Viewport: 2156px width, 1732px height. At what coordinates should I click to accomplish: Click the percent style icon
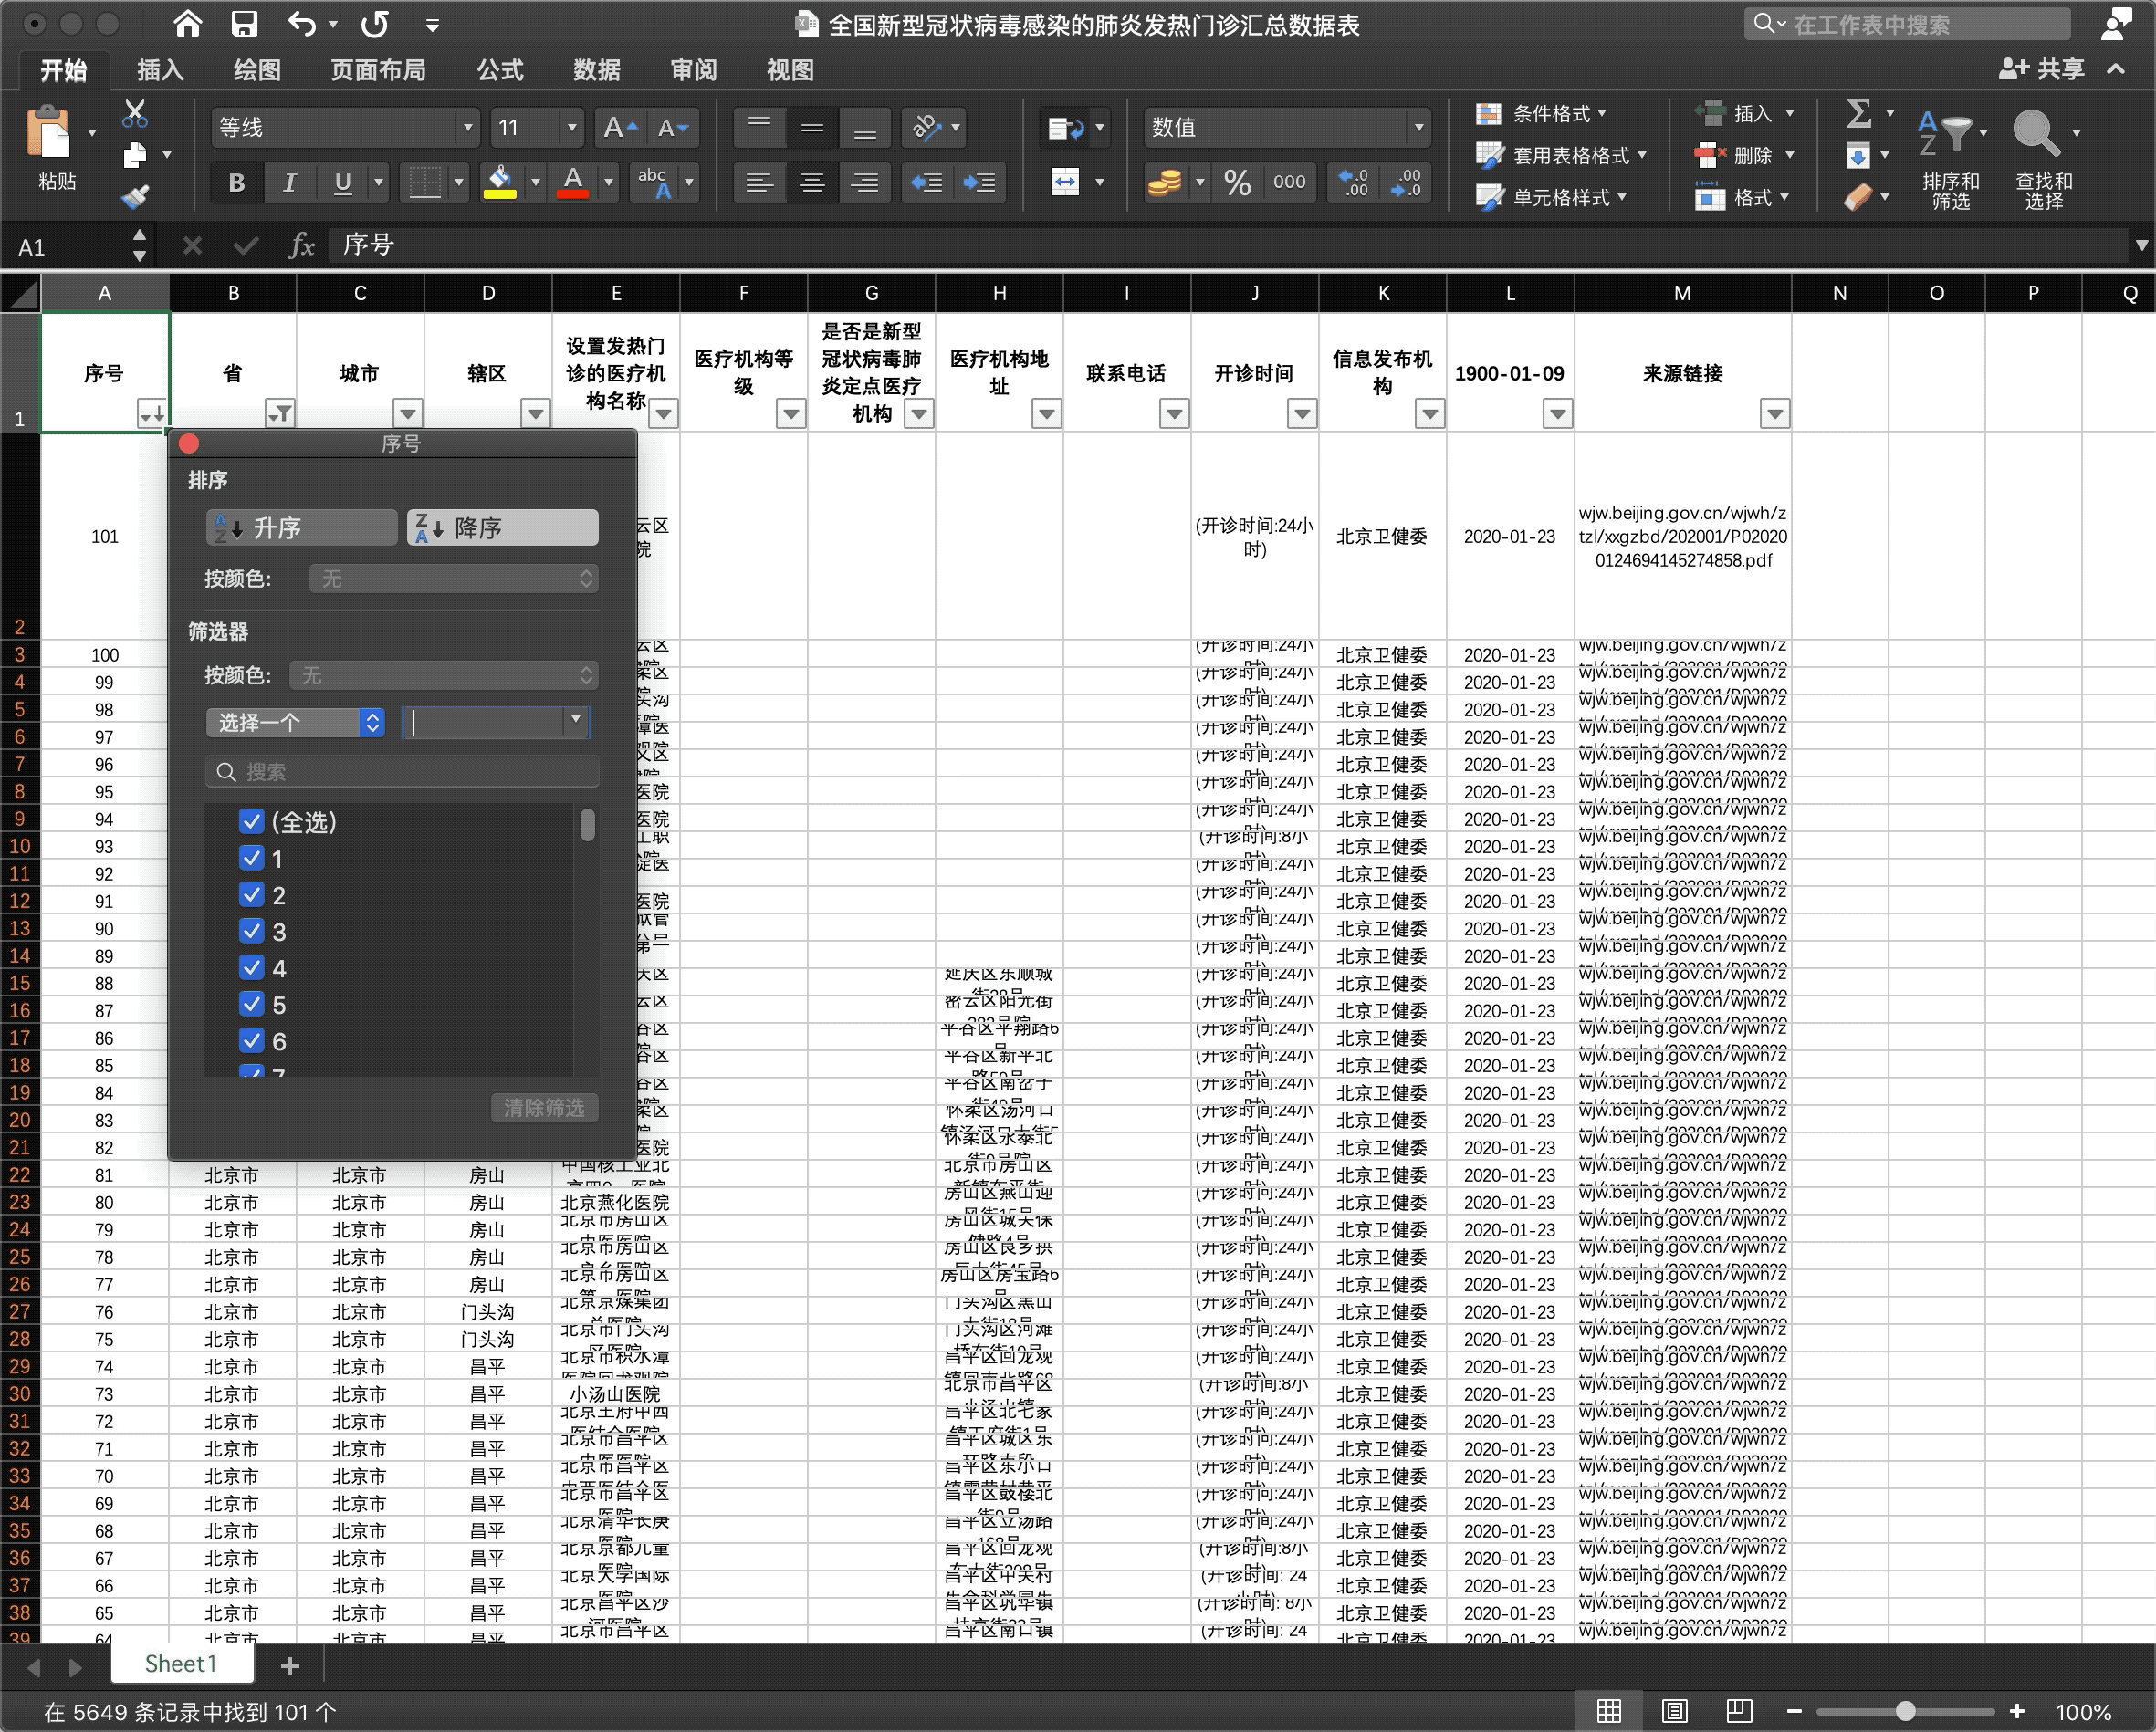pyautogui.click(x=1237, y=182)
